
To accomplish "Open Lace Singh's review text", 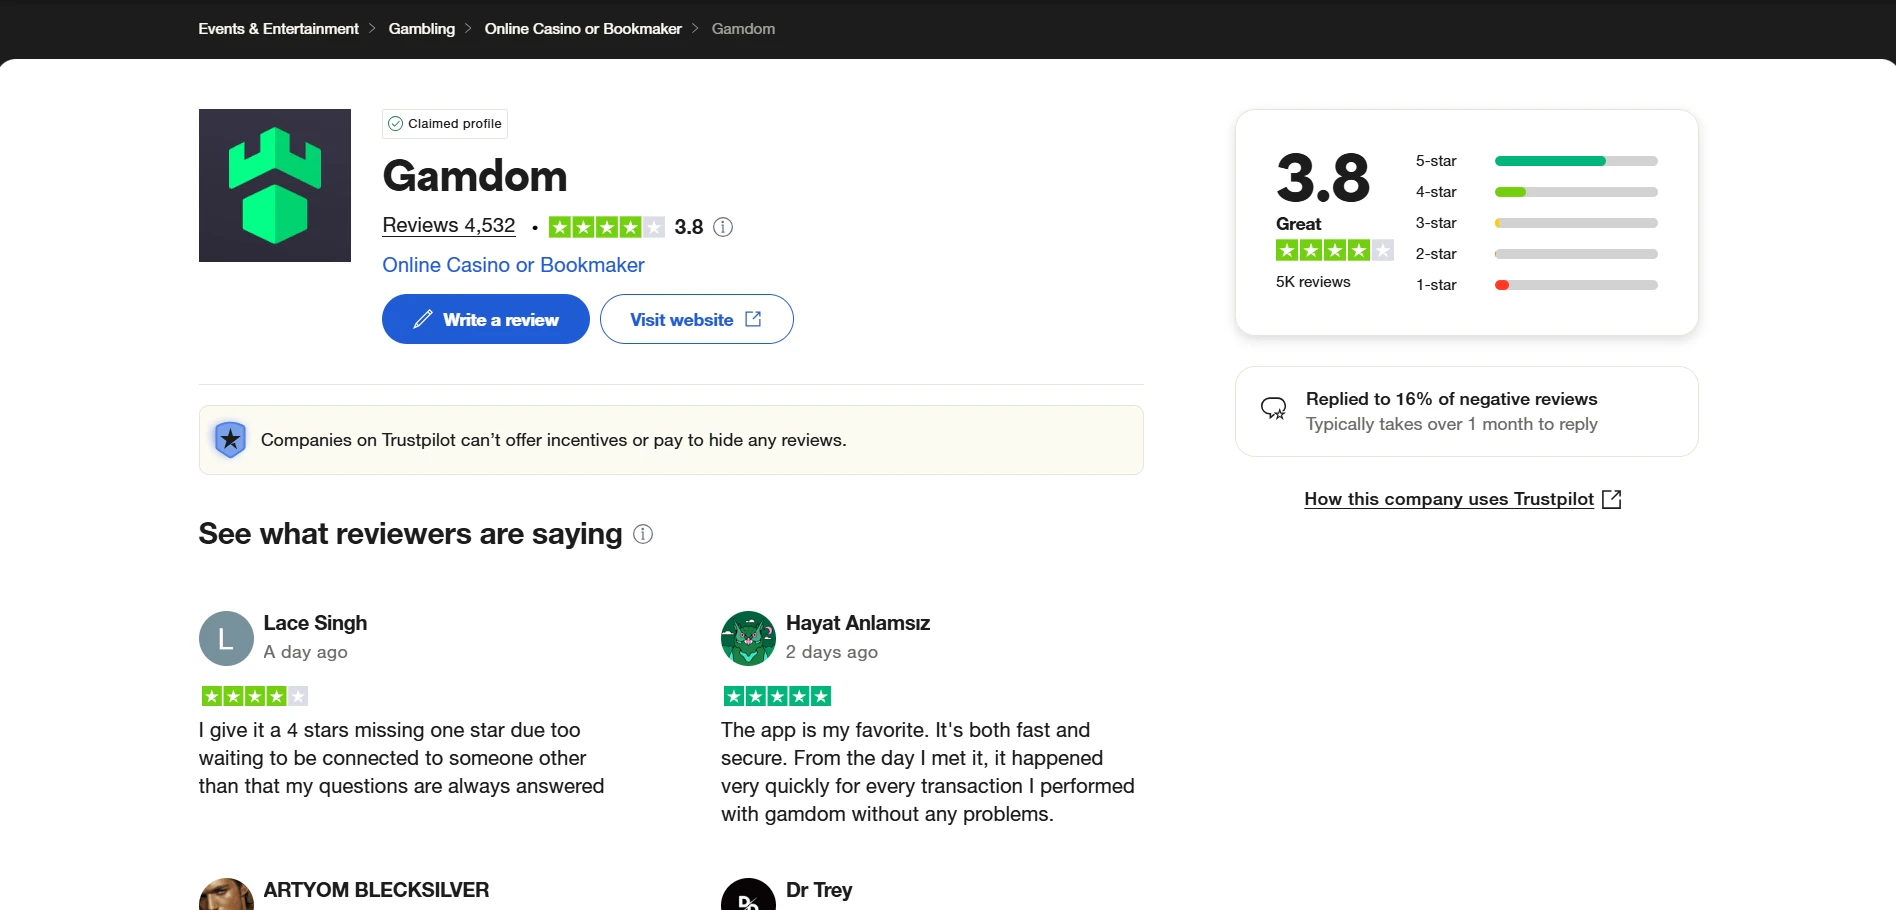I will pyautogui.click(x=401, y=758).
